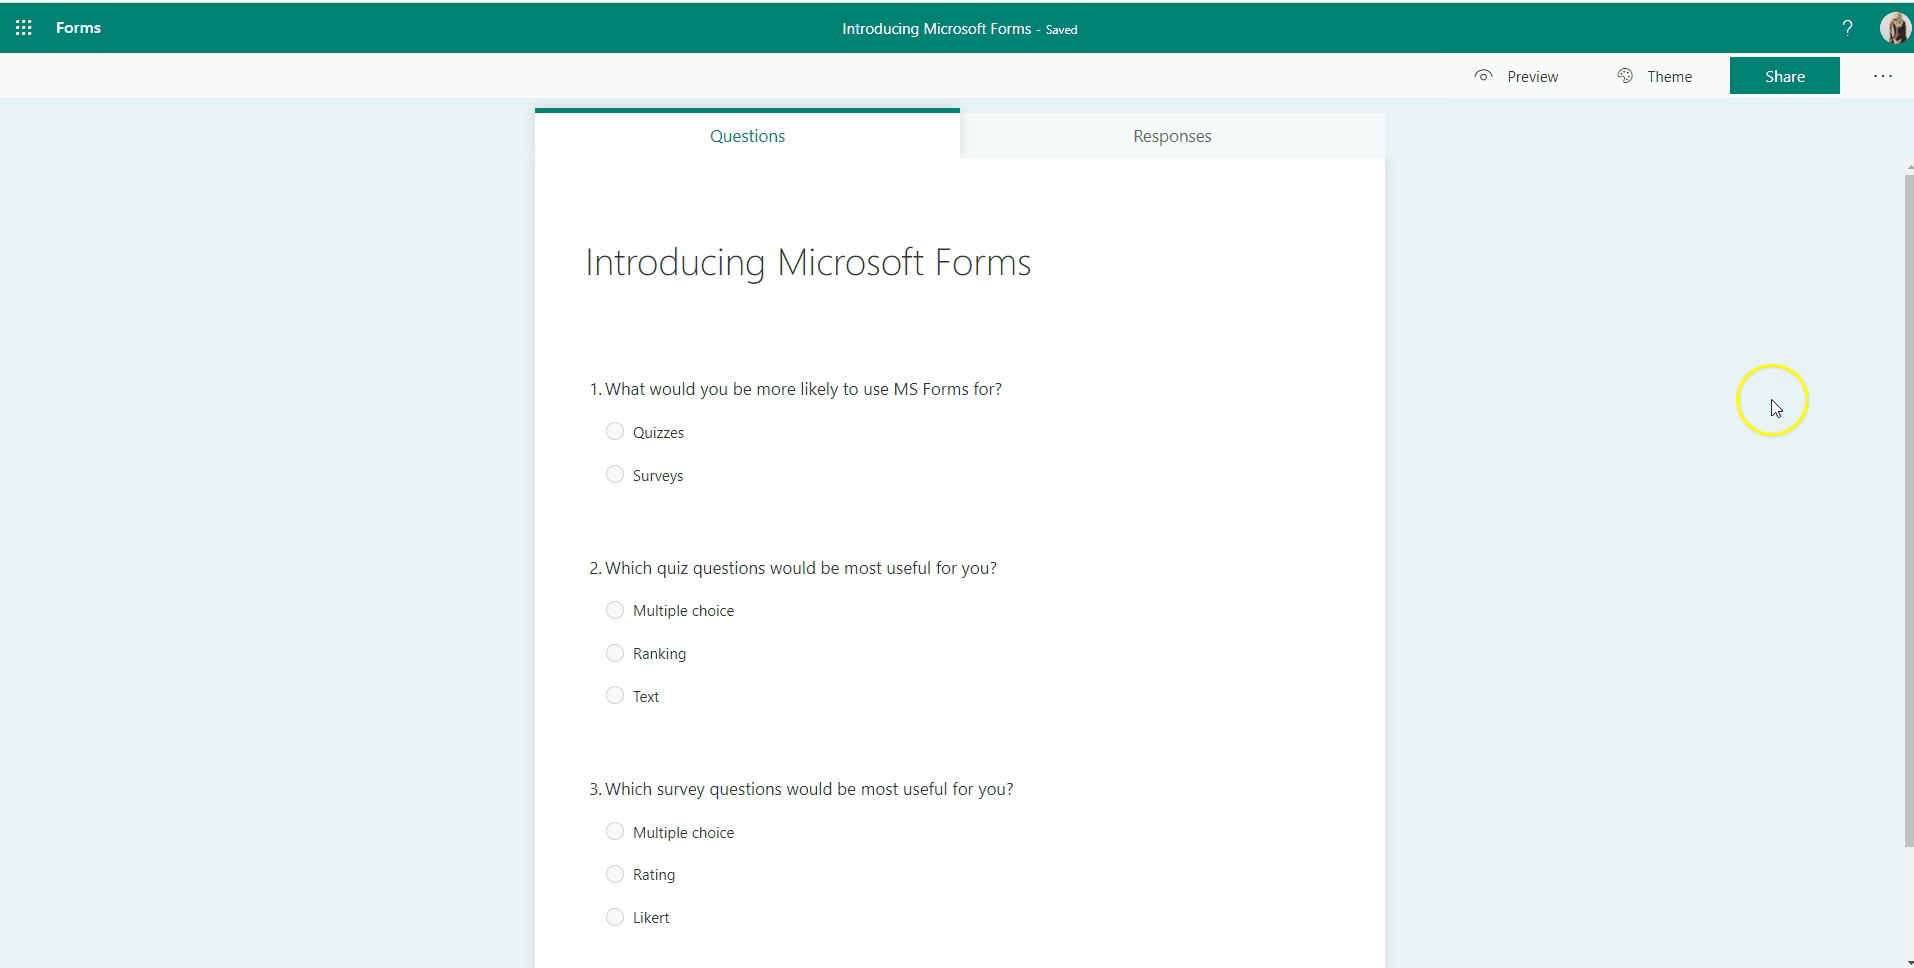Select the Surveys radio option
Screen dimensions: 1914x968
pyautogui.click(x=615, y=474)
